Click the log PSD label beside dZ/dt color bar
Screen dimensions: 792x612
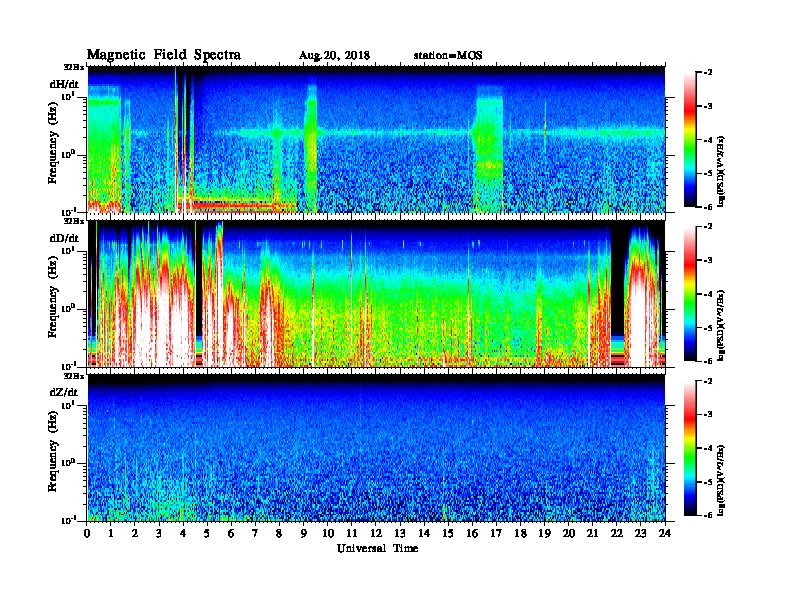point(721,480)
